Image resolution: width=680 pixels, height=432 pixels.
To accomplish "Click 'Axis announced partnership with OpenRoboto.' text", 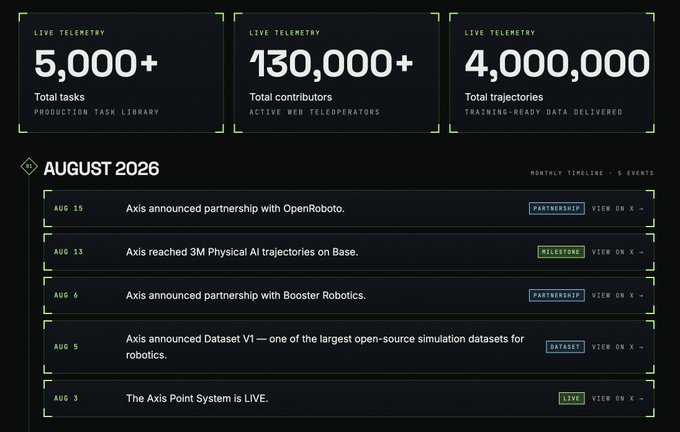I will coord(235,209).
